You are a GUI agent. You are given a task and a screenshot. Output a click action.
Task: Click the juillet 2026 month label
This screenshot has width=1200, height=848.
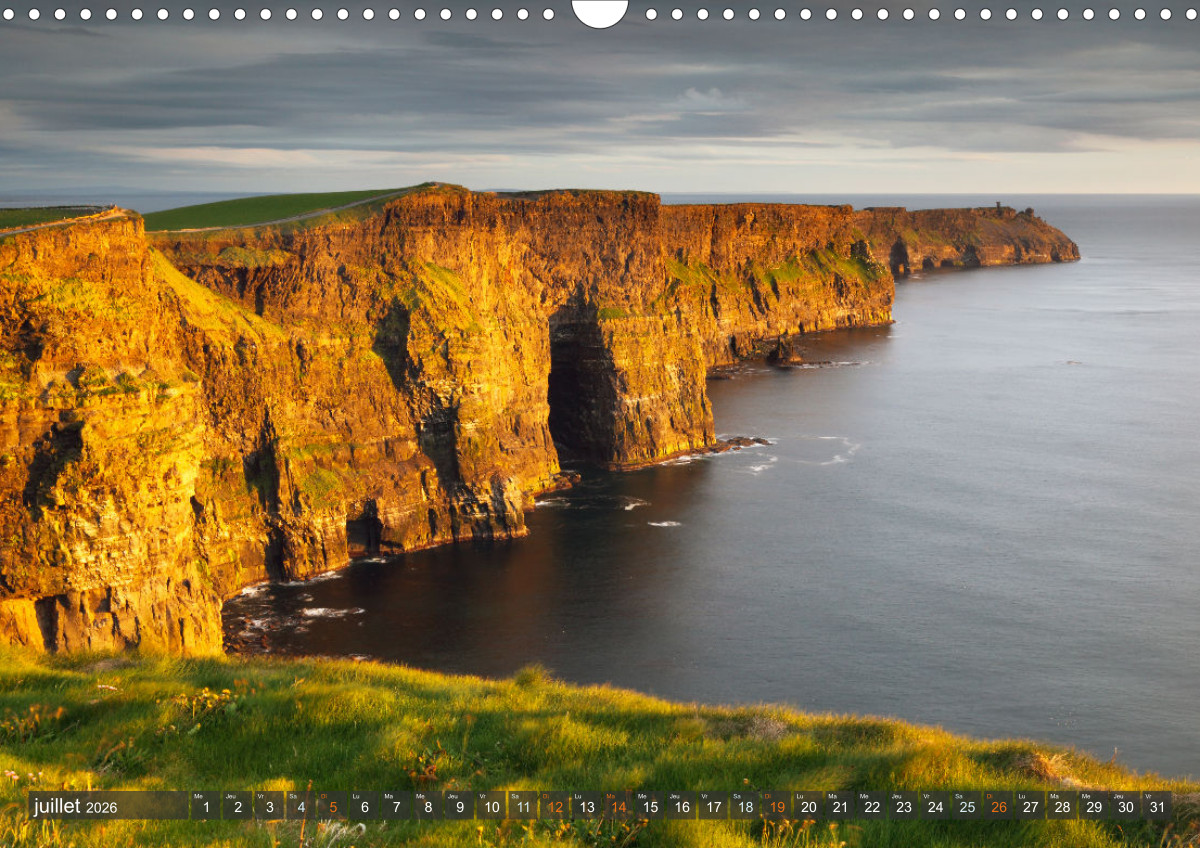(x=76, y=806)
